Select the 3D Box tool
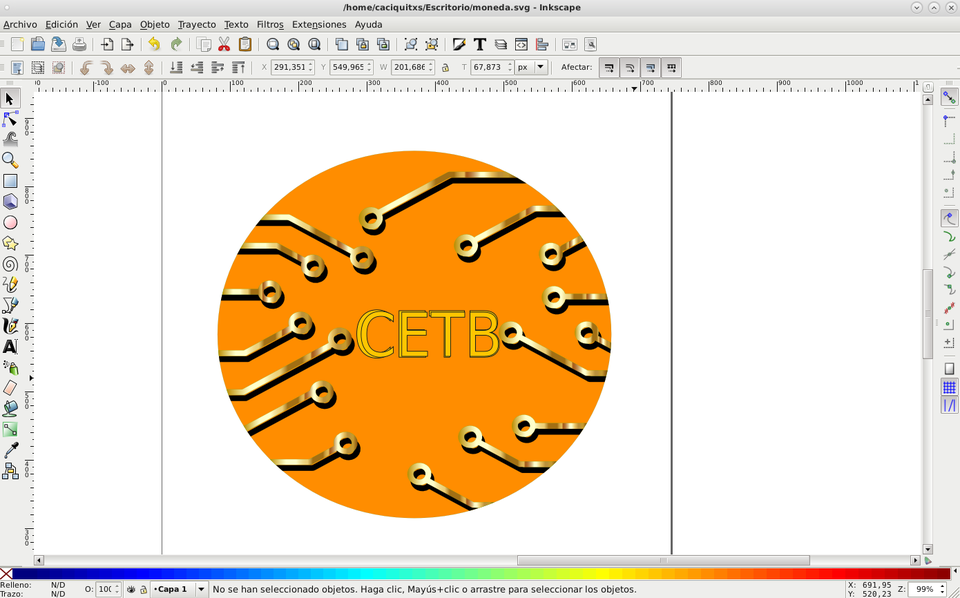This screenshot has width=960, height=598. click(x=10, y=201)
